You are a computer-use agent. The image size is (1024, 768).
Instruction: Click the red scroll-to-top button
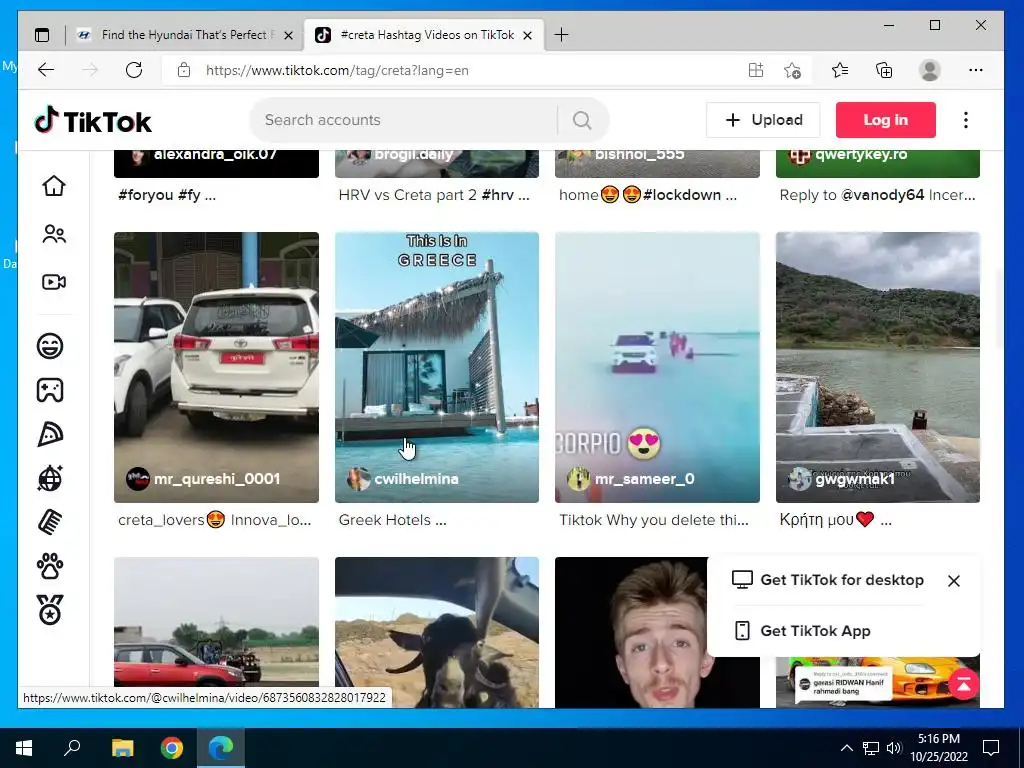pyautogui.click(x=963, y=684)
